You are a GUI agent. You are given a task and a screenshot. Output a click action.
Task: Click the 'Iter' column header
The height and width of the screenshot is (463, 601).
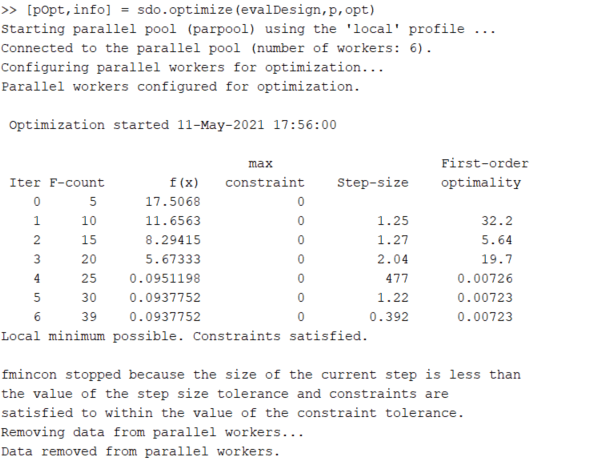(25, 183)
